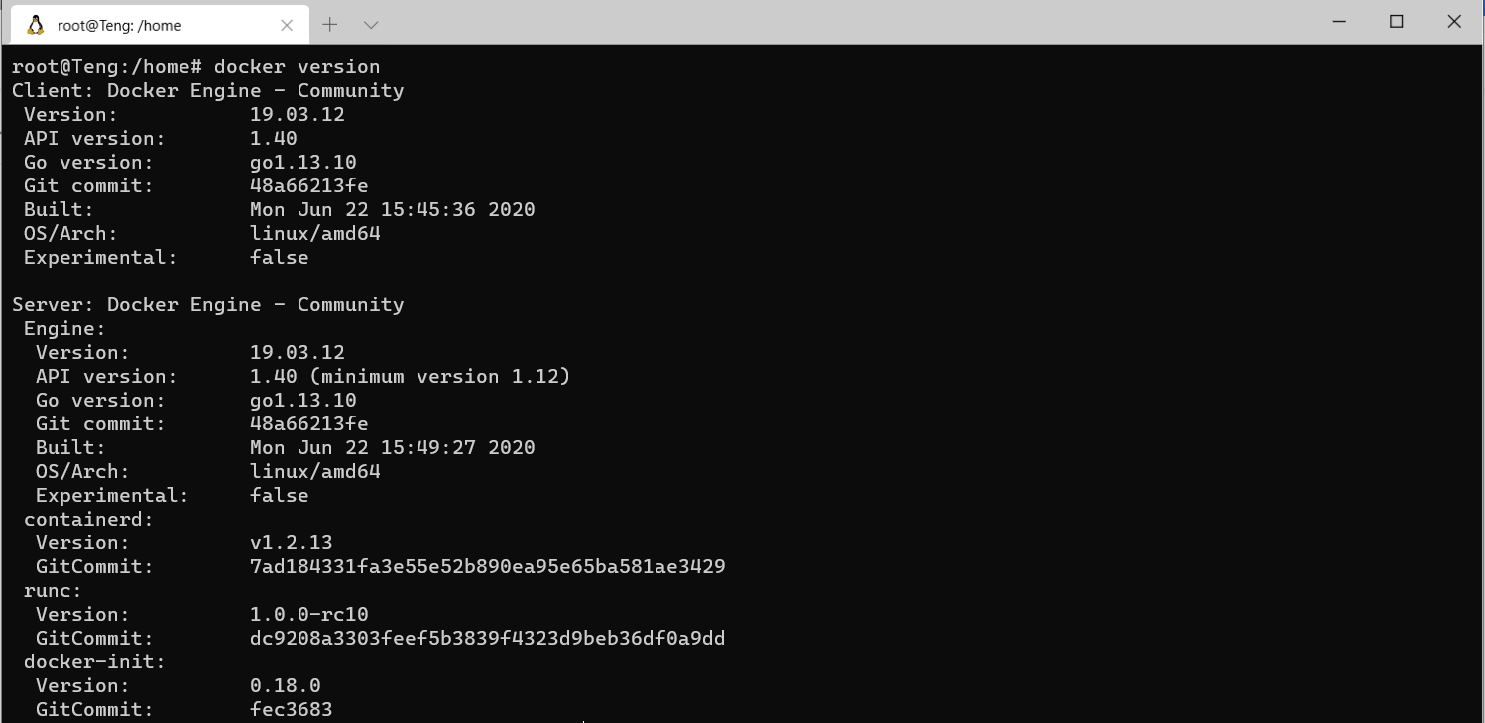Click the vertical scrollbar on the right edge
This screenshot has width=1485, height=723.
click(x=1481, y=380)
